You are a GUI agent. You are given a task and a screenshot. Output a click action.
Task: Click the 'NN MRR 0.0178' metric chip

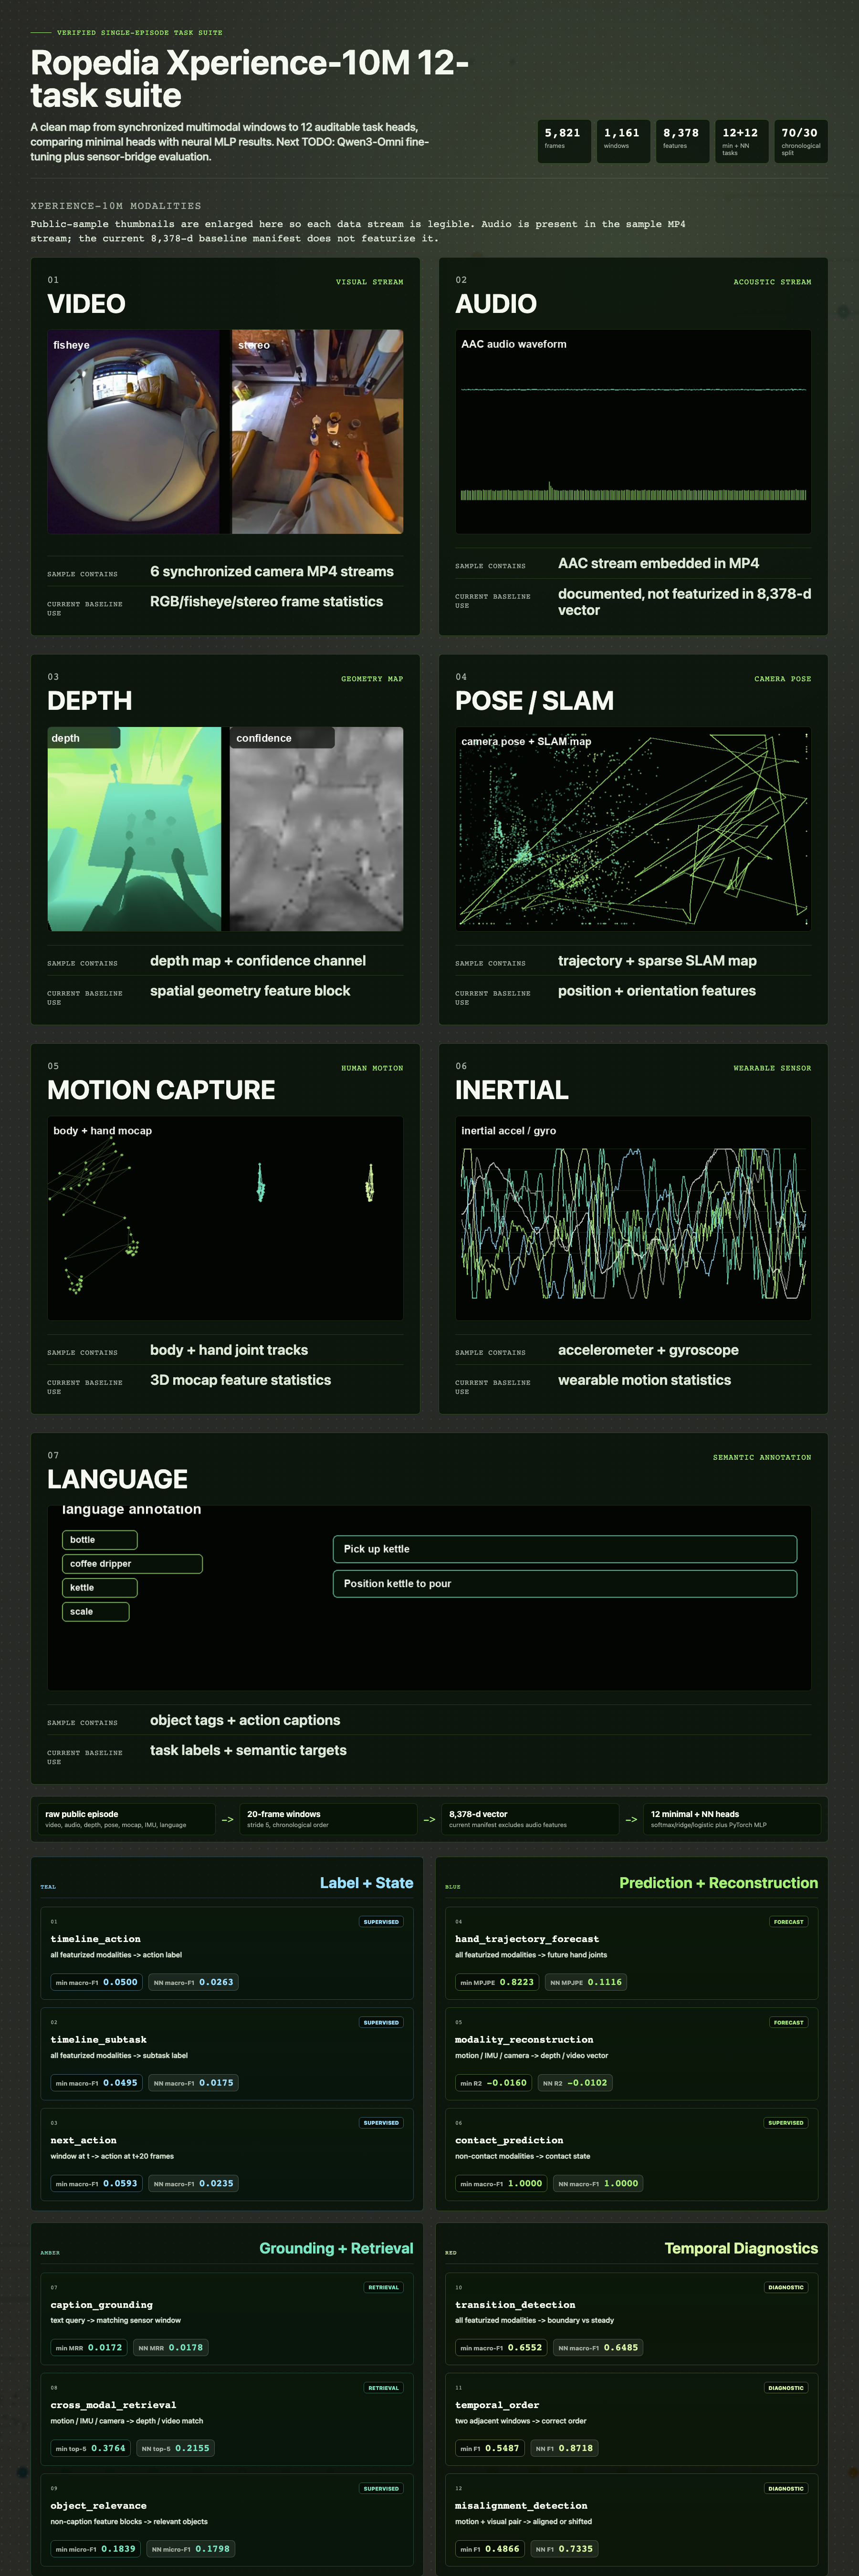pos(171,2347)
